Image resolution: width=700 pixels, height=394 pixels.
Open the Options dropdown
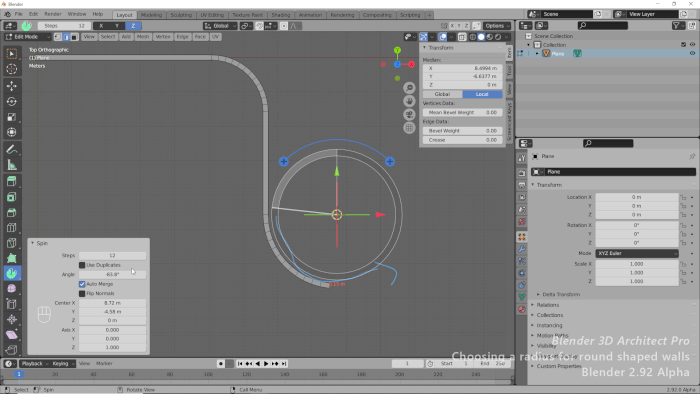(496, 26)
